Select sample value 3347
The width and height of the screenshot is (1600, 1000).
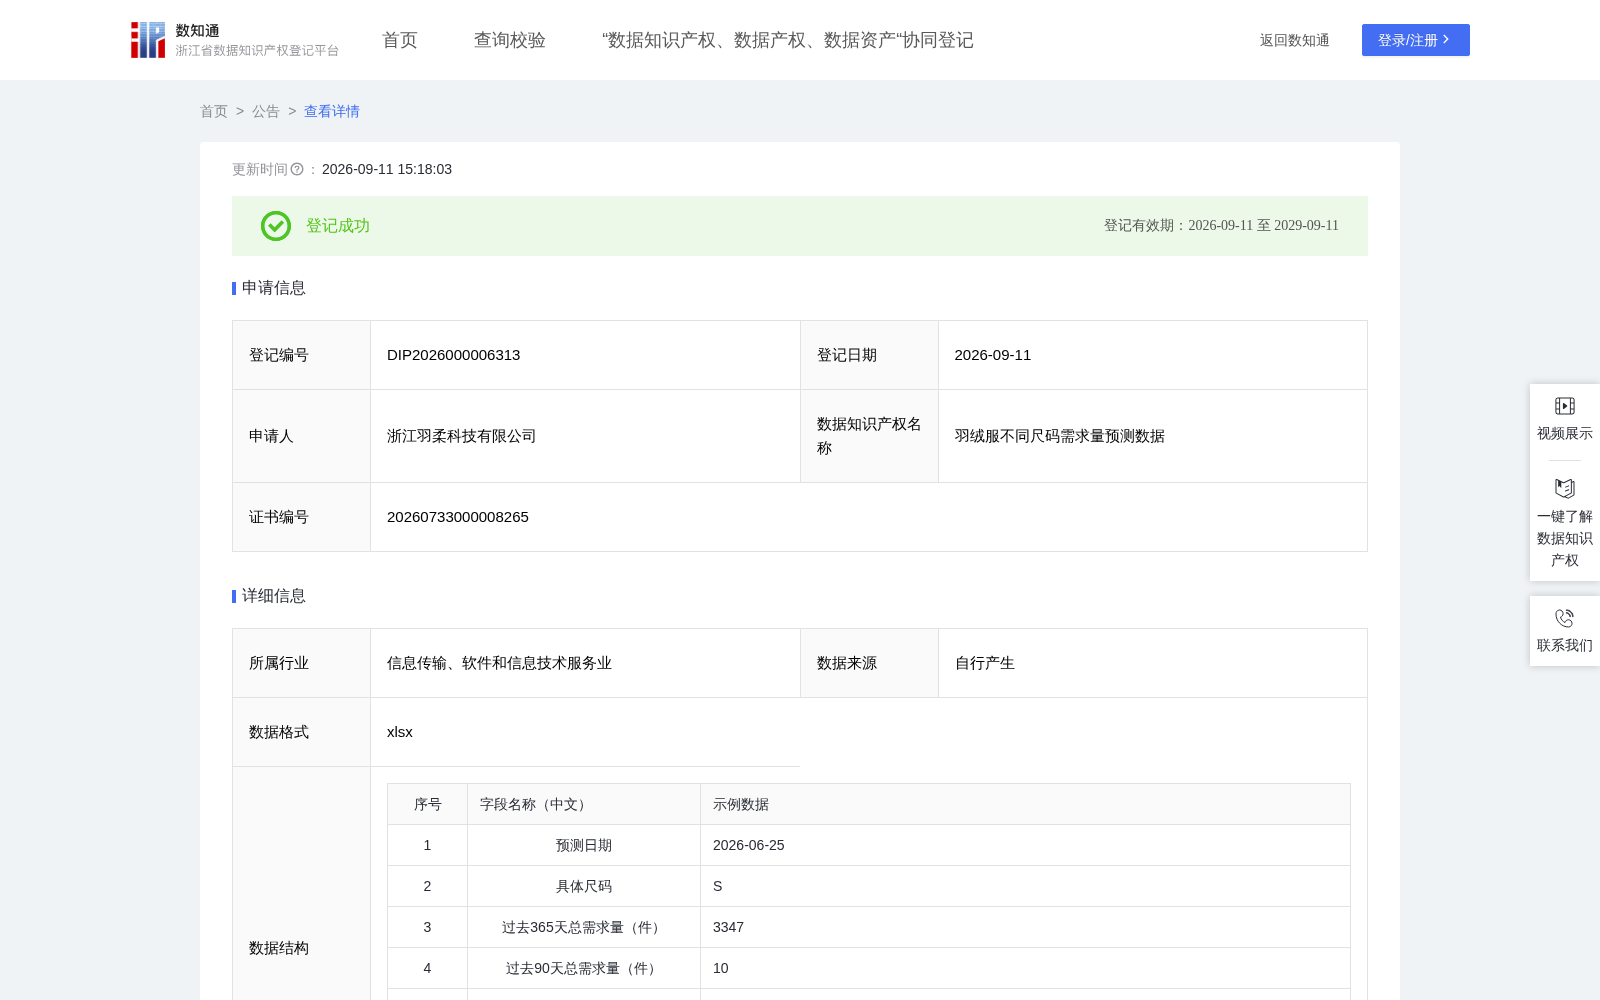click(x=729, y=927)
